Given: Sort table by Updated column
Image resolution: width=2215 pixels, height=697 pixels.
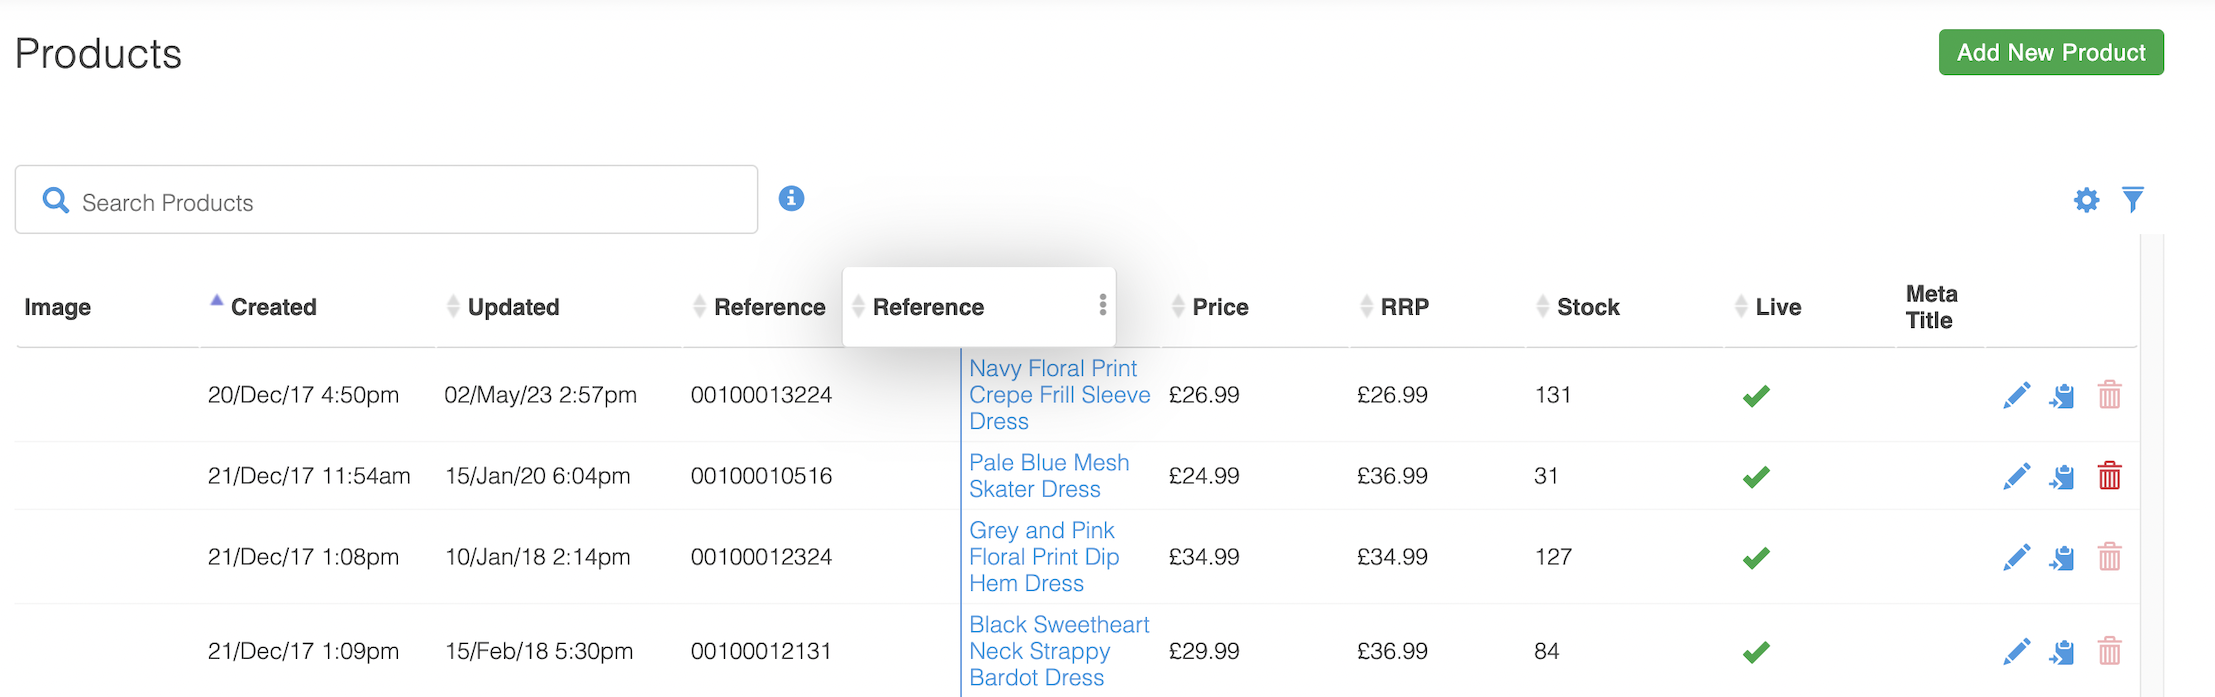Looking at the screenshot, I should (x=512, y=307).
